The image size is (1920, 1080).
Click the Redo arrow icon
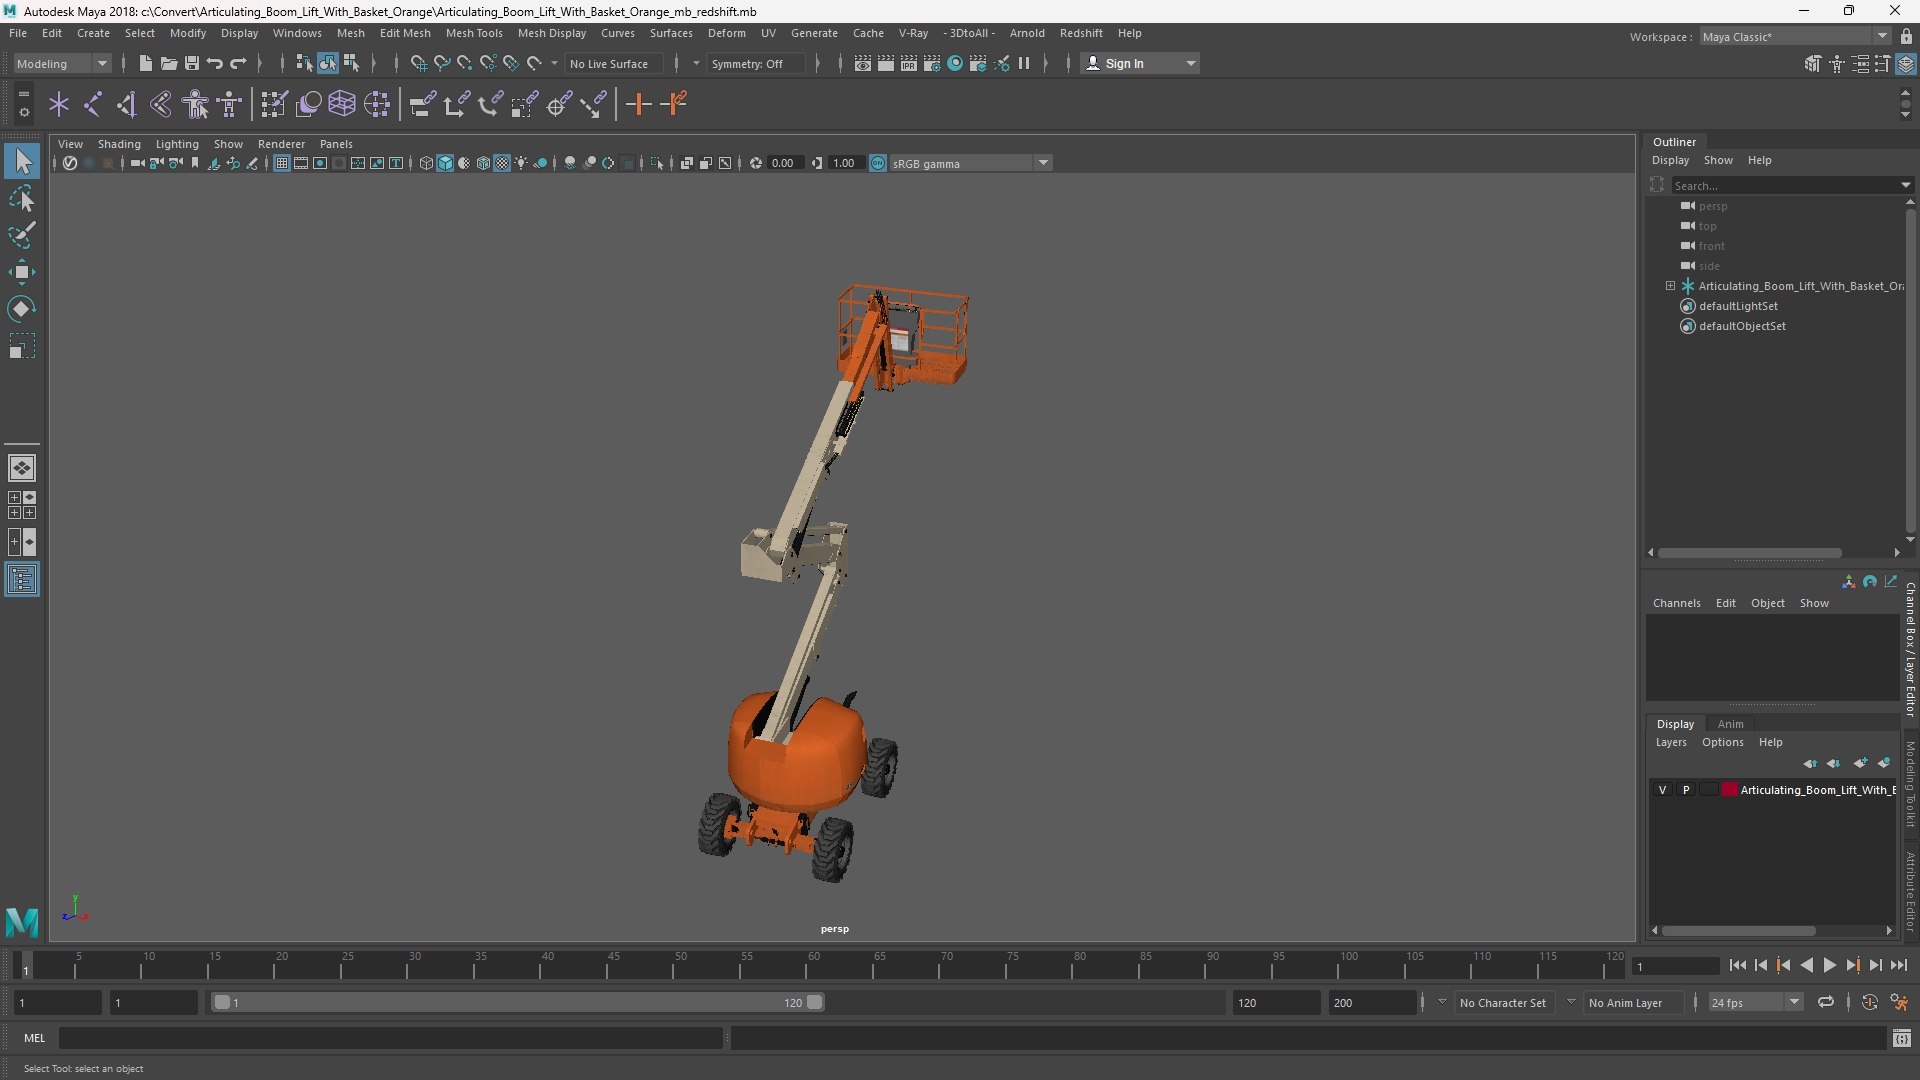tap(238, 63)
